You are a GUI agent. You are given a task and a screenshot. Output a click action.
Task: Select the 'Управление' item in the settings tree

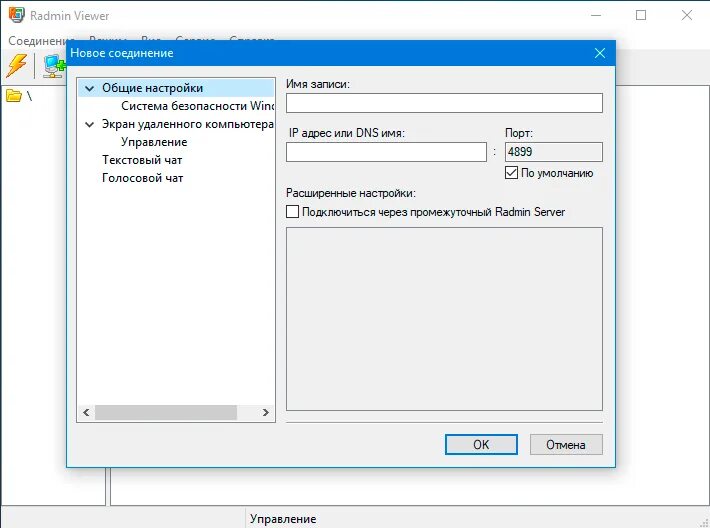click(x=154, y=142)
